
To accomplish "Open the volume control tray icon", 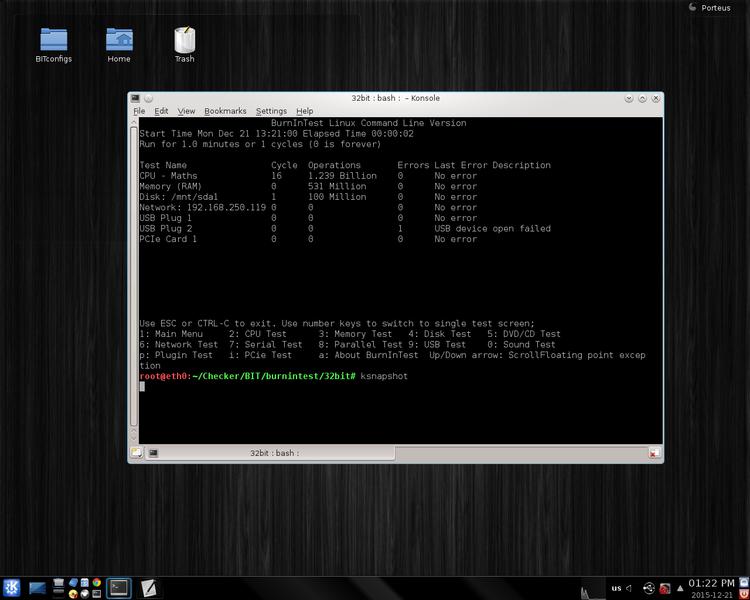I will 629,589.
